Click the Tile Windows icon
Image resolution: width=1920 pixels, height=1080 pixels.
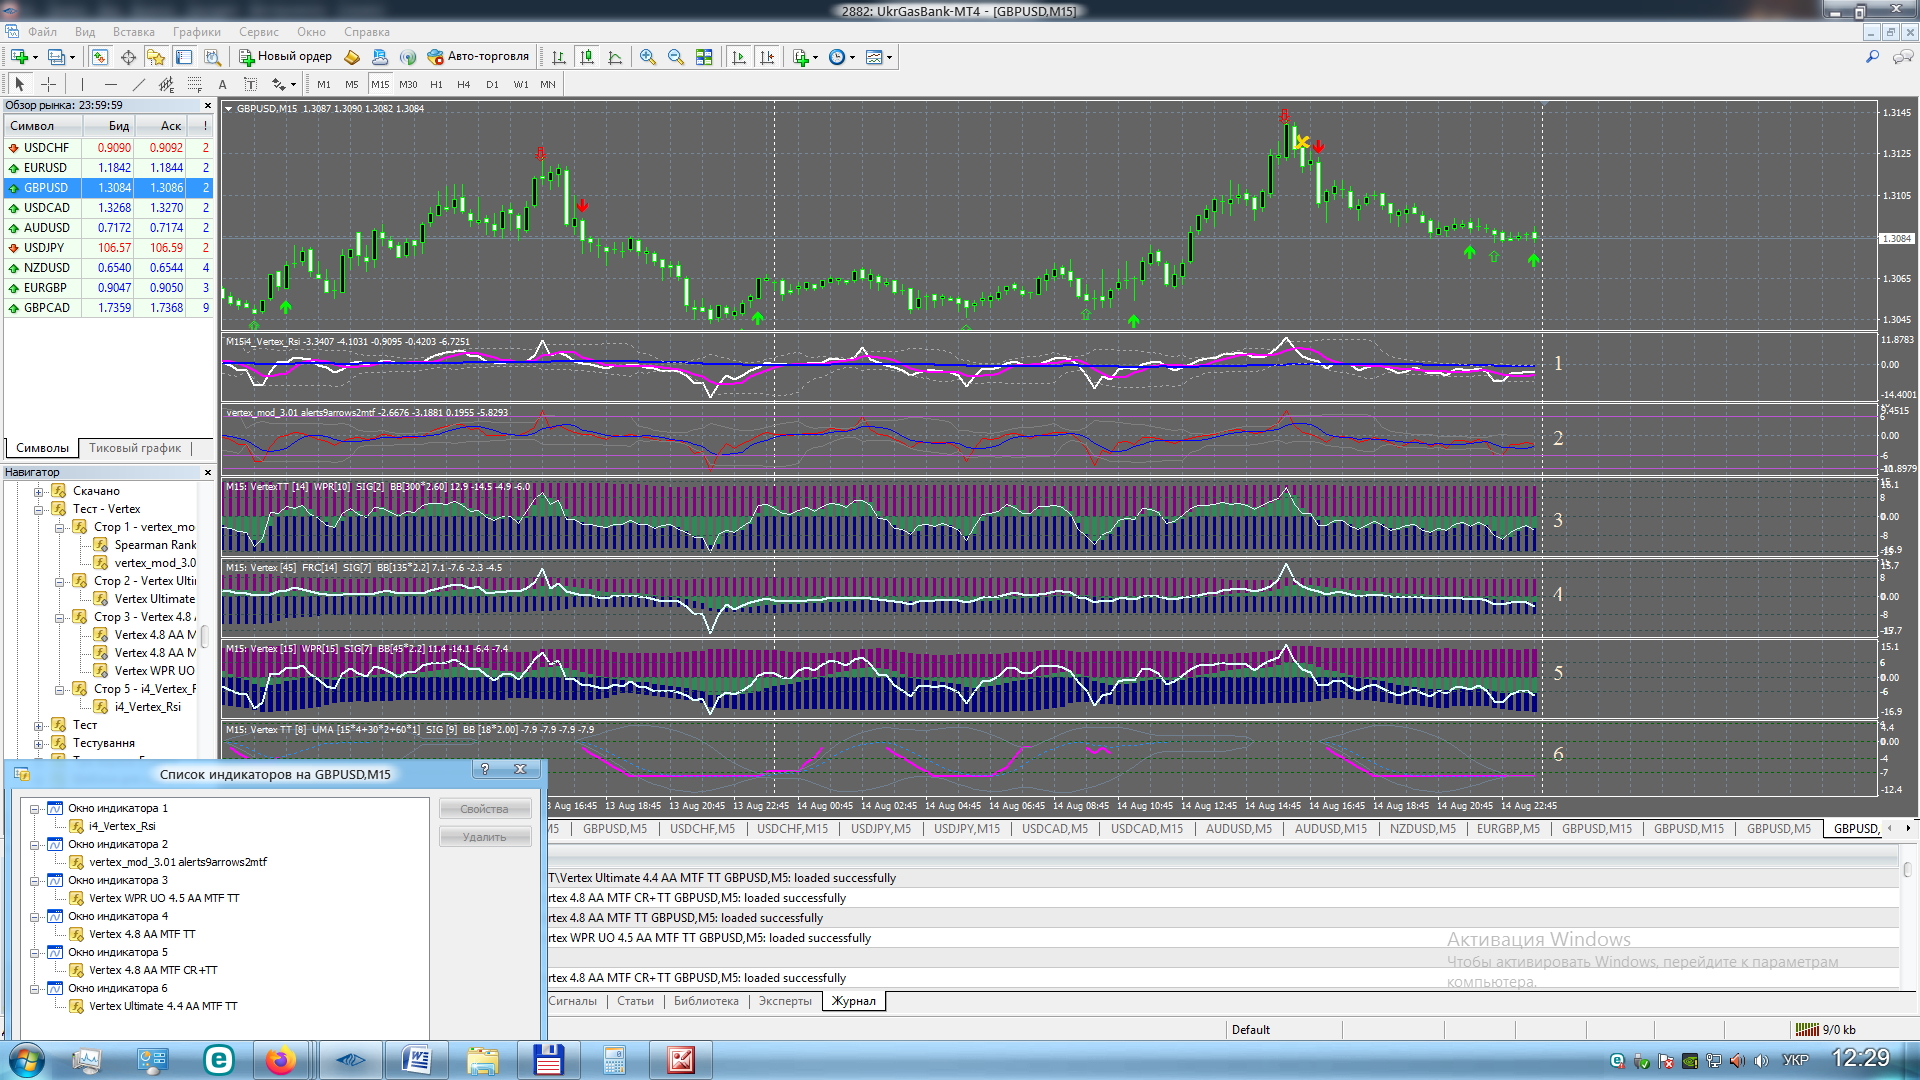(704, 57)
